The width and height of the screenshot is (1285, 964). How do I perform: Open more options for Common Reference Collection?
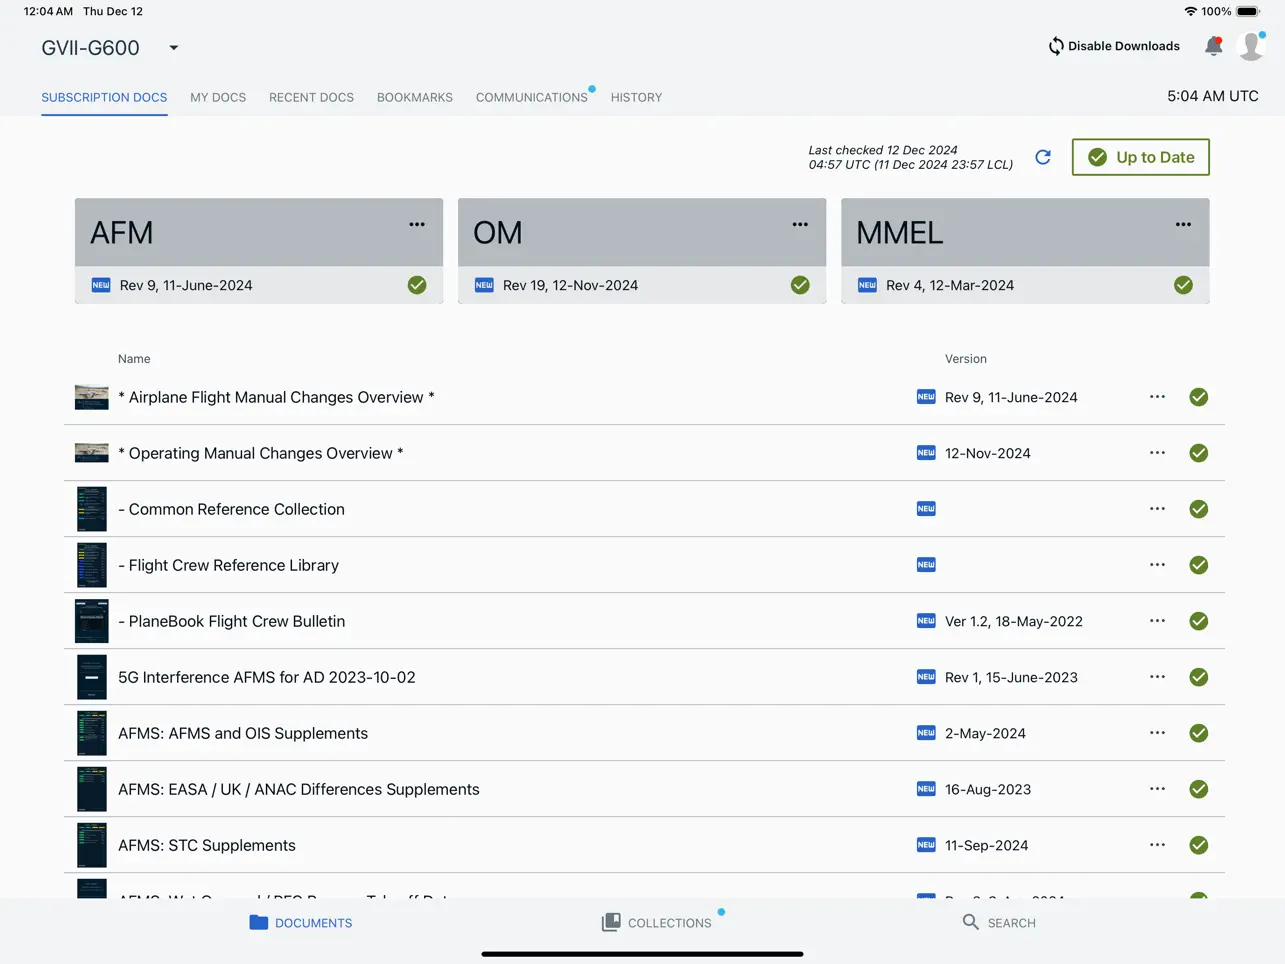[1157, 509]
